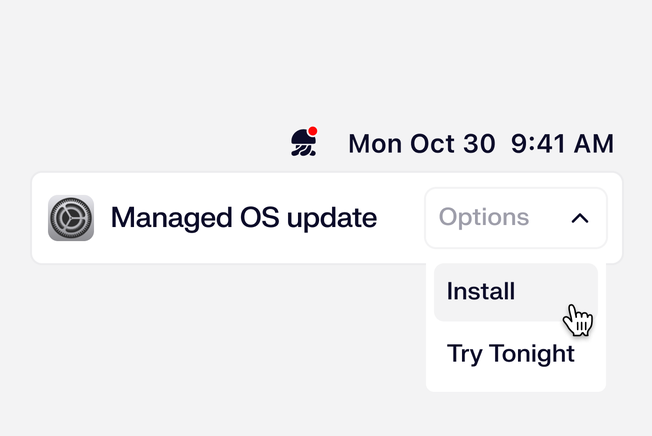Click the Oct 30 portion of the date
The image size is (652, 436).
(450, 144)
